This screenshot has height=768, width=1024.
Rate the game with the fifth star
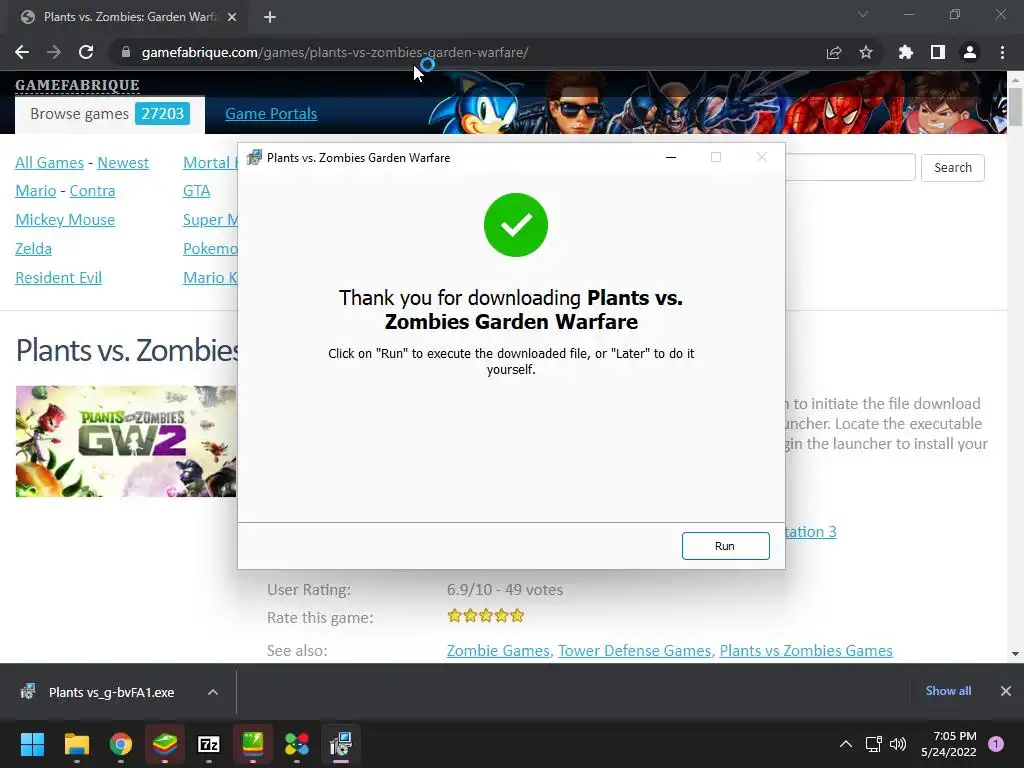pos(517,616)
